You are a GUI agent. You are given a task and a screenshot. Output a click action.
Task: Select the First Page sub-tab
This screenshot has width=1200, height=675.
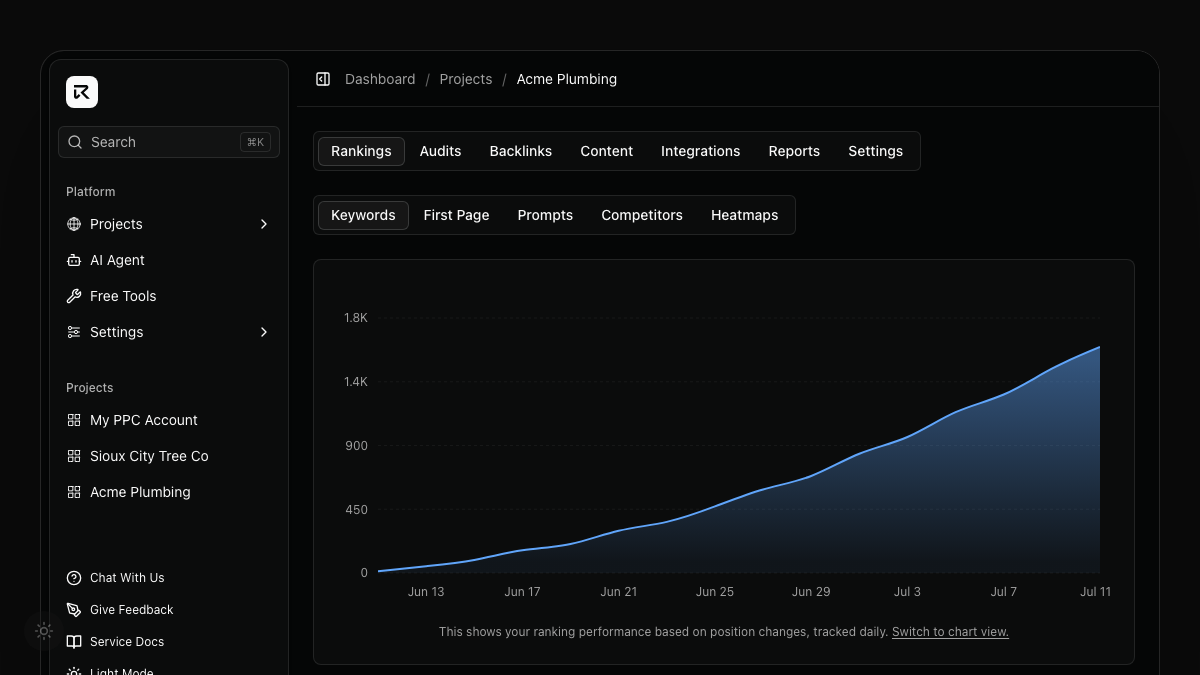pyautogui.click(x=456, y=215)
